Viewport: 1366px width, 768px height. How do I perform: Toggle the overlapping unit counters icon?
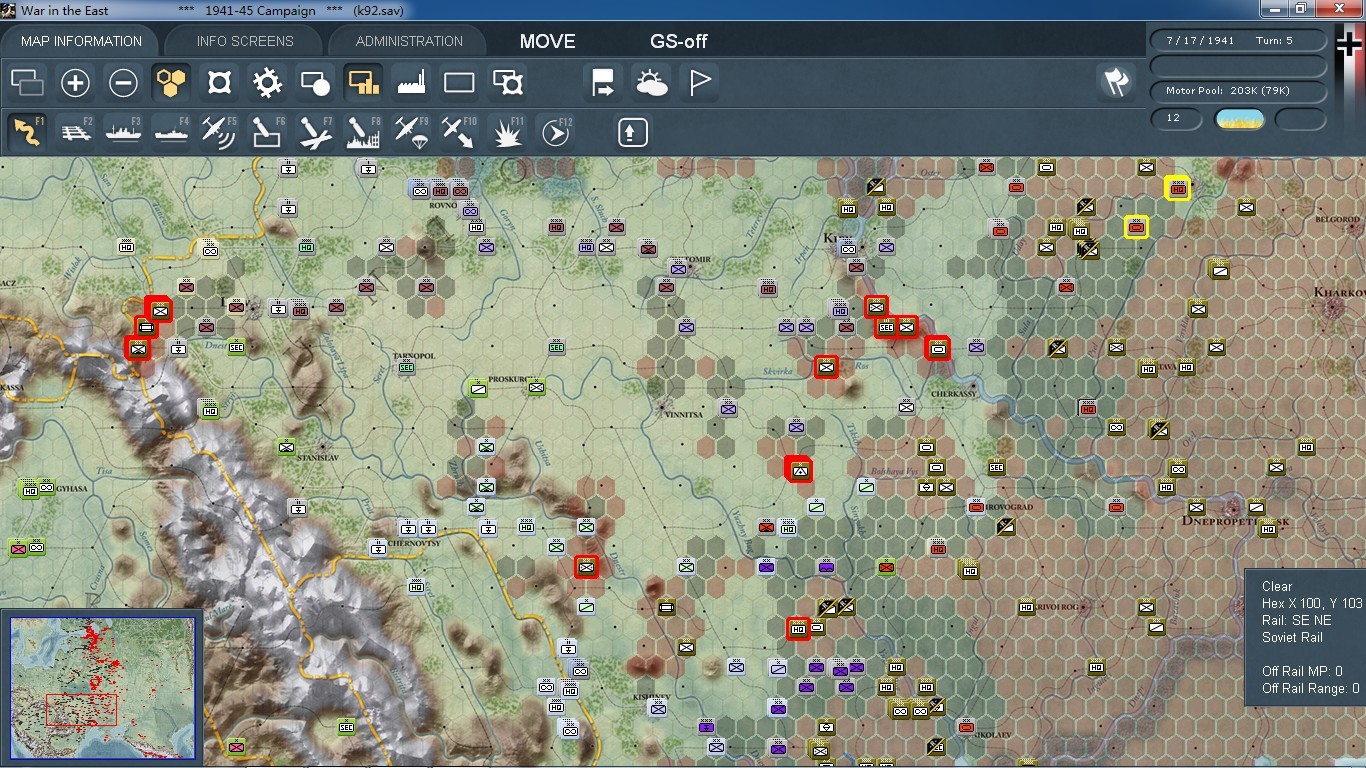(27, 83)
